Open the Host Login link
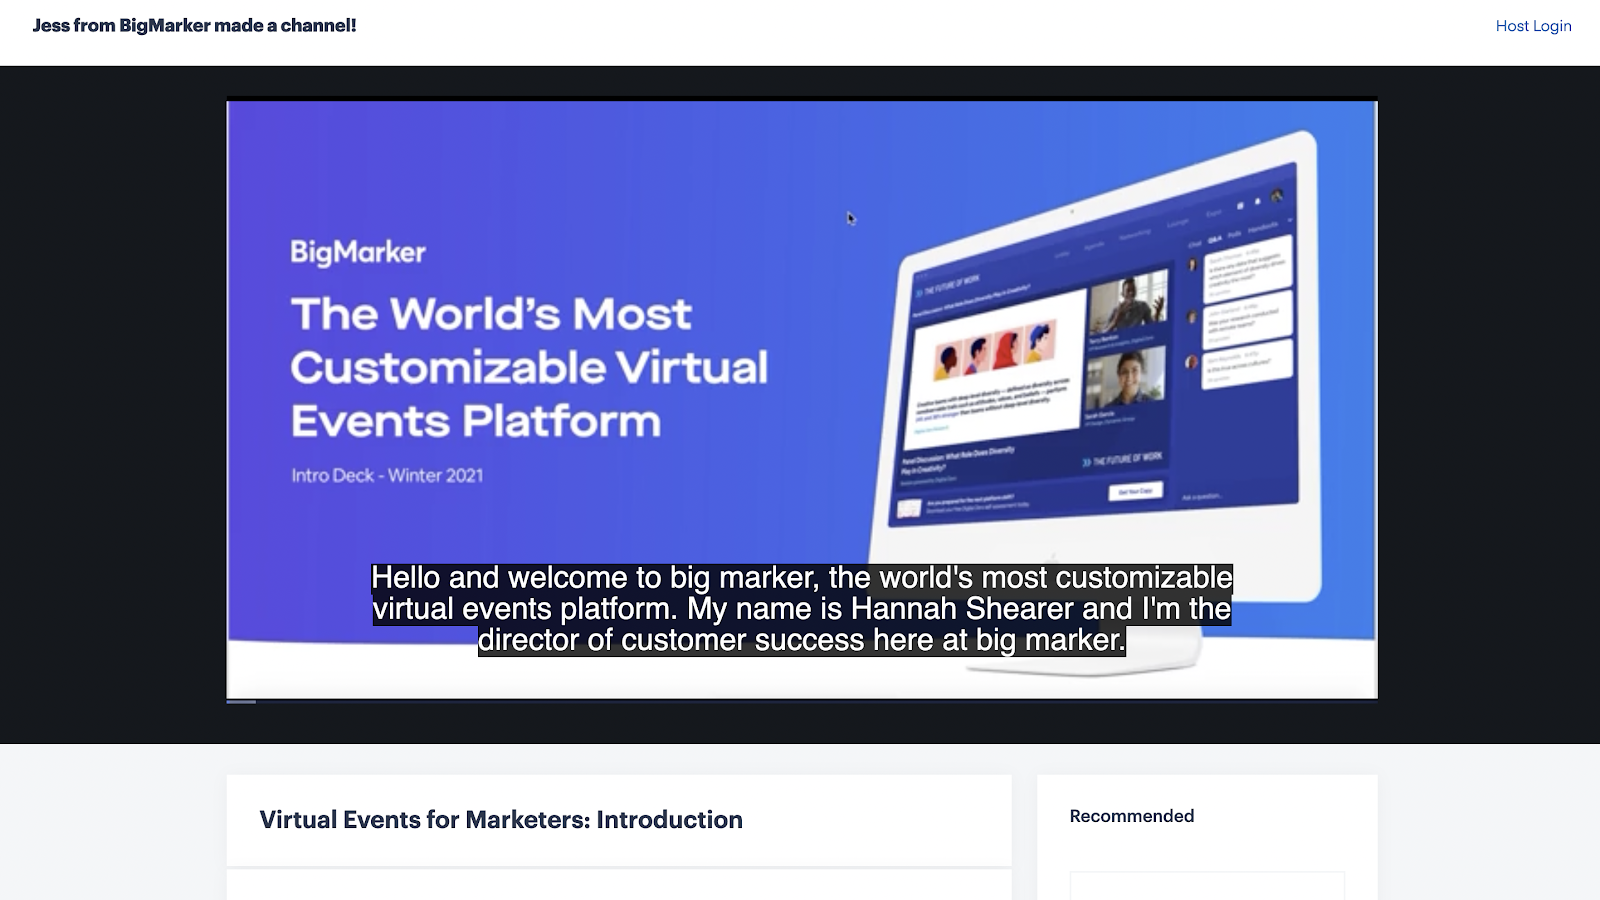The width and height of the screenshot is (1600, 900). [x=1533, y=26]
